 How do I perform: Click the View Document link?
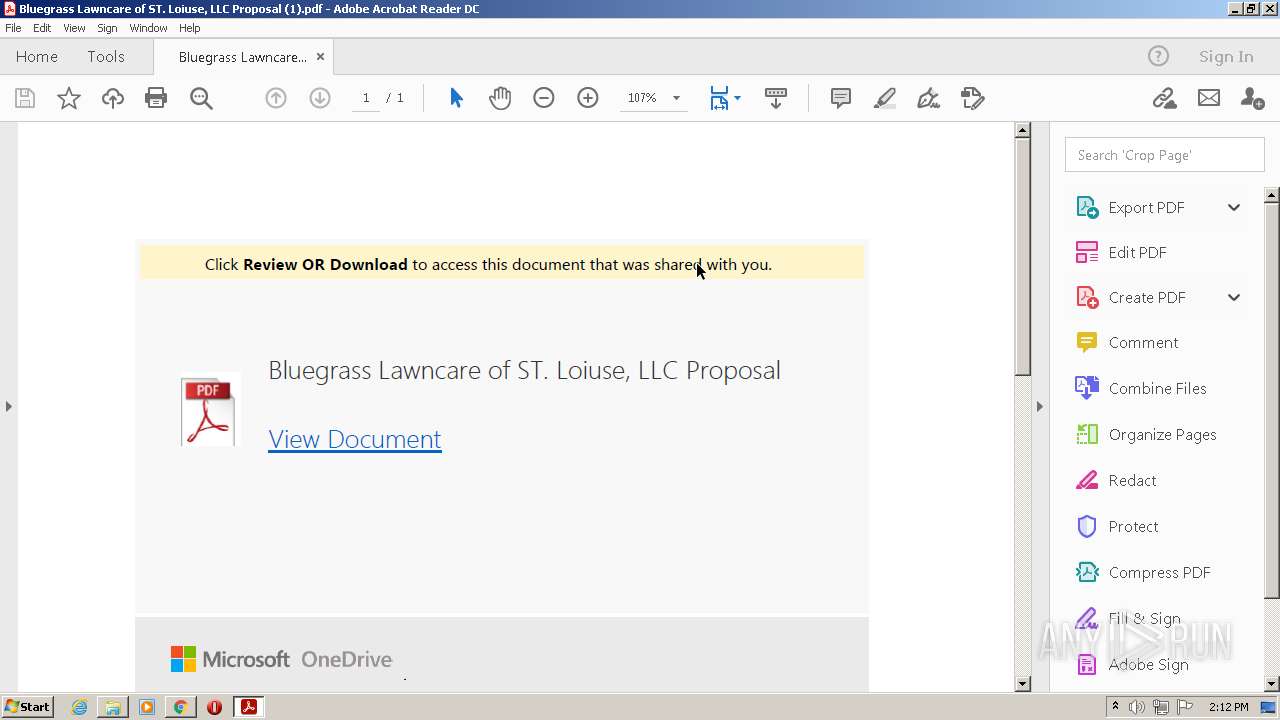(x=355, y=439)
